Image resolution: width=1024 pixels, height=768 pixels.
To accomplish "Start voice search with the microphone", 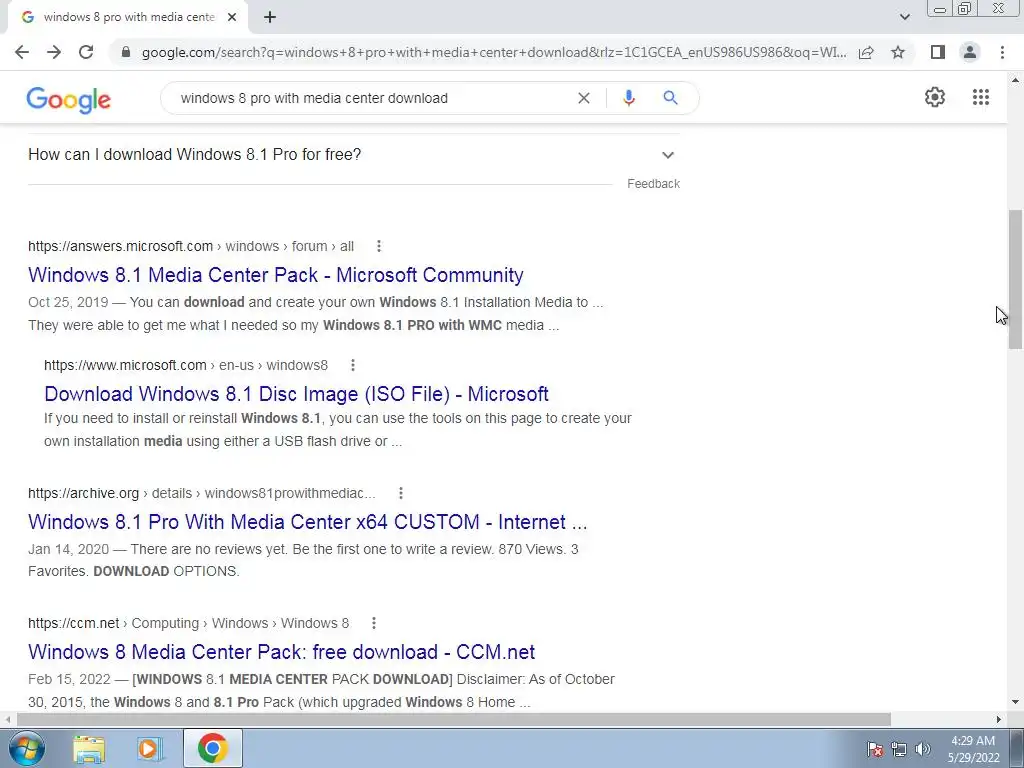I will tap(628, 98).
